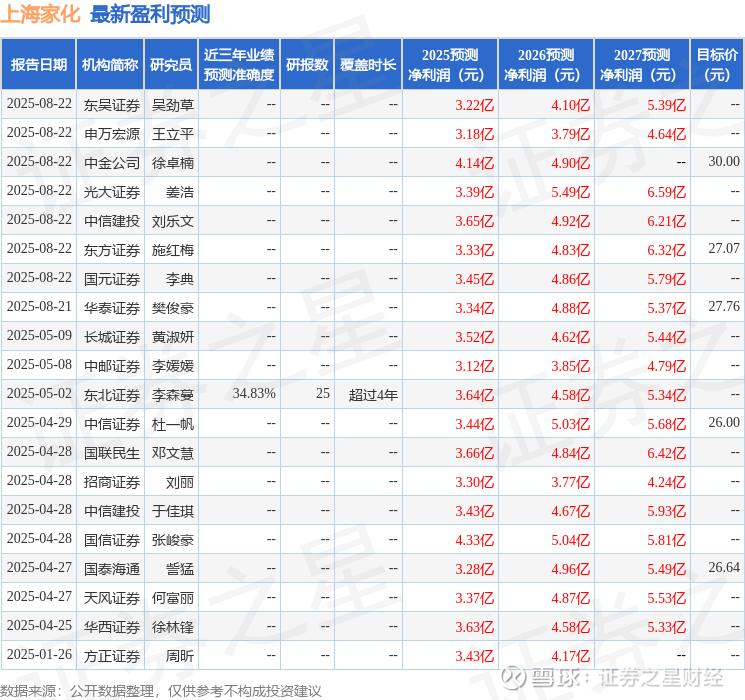Click institution 中信证券
Screen dimensions: 745x700
(x=112, y=424)
